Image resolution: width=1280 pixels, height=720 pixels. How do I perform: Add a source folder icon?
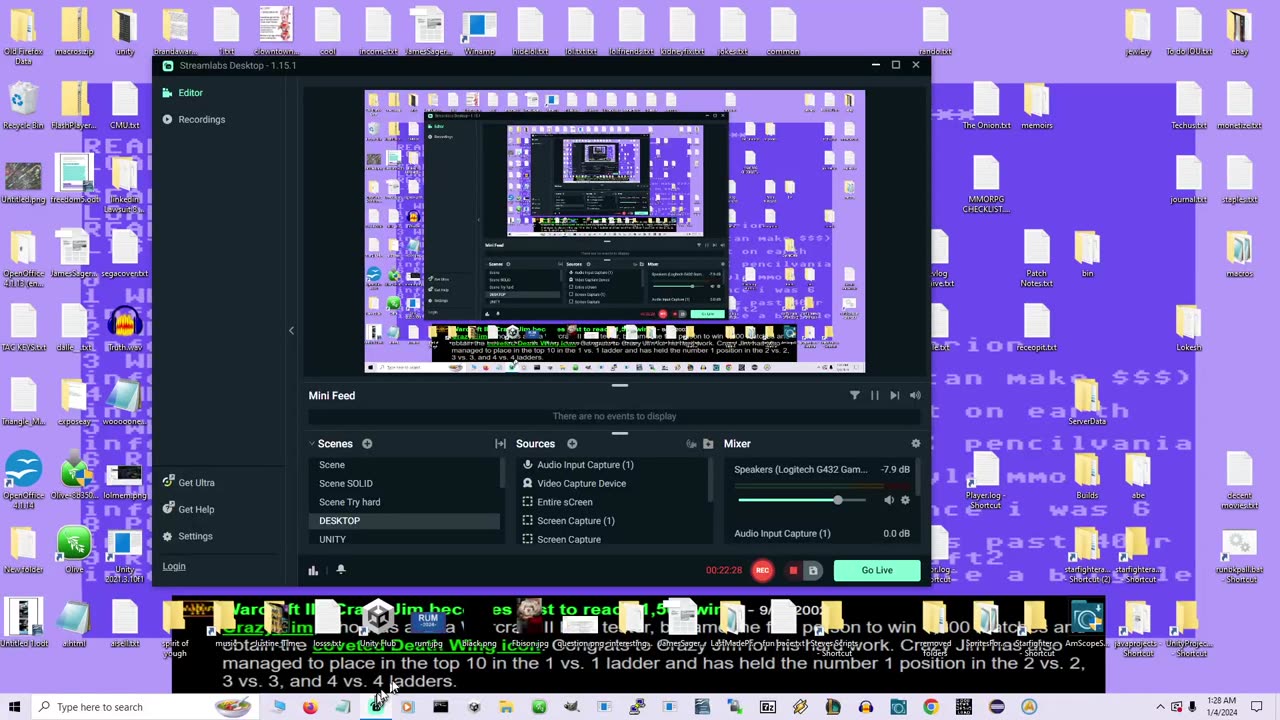click(708, 444)
